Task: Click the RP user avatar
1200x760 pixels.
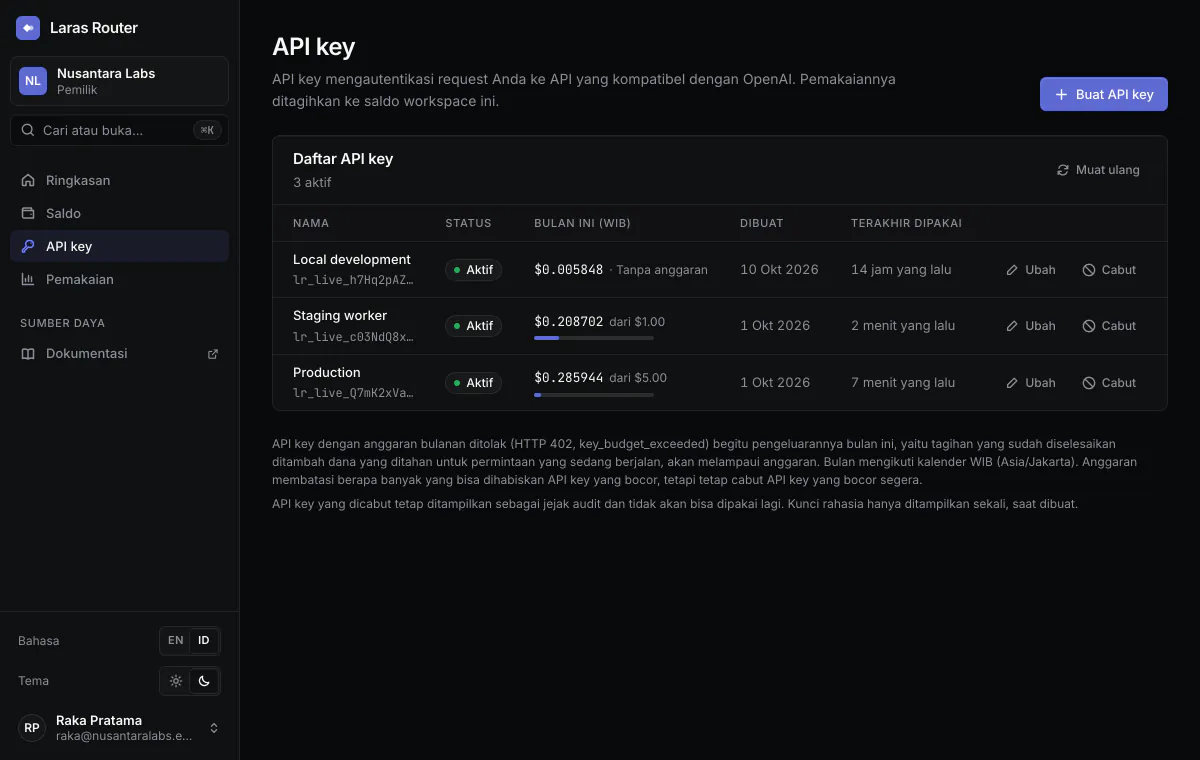Action: coord(32,728)
